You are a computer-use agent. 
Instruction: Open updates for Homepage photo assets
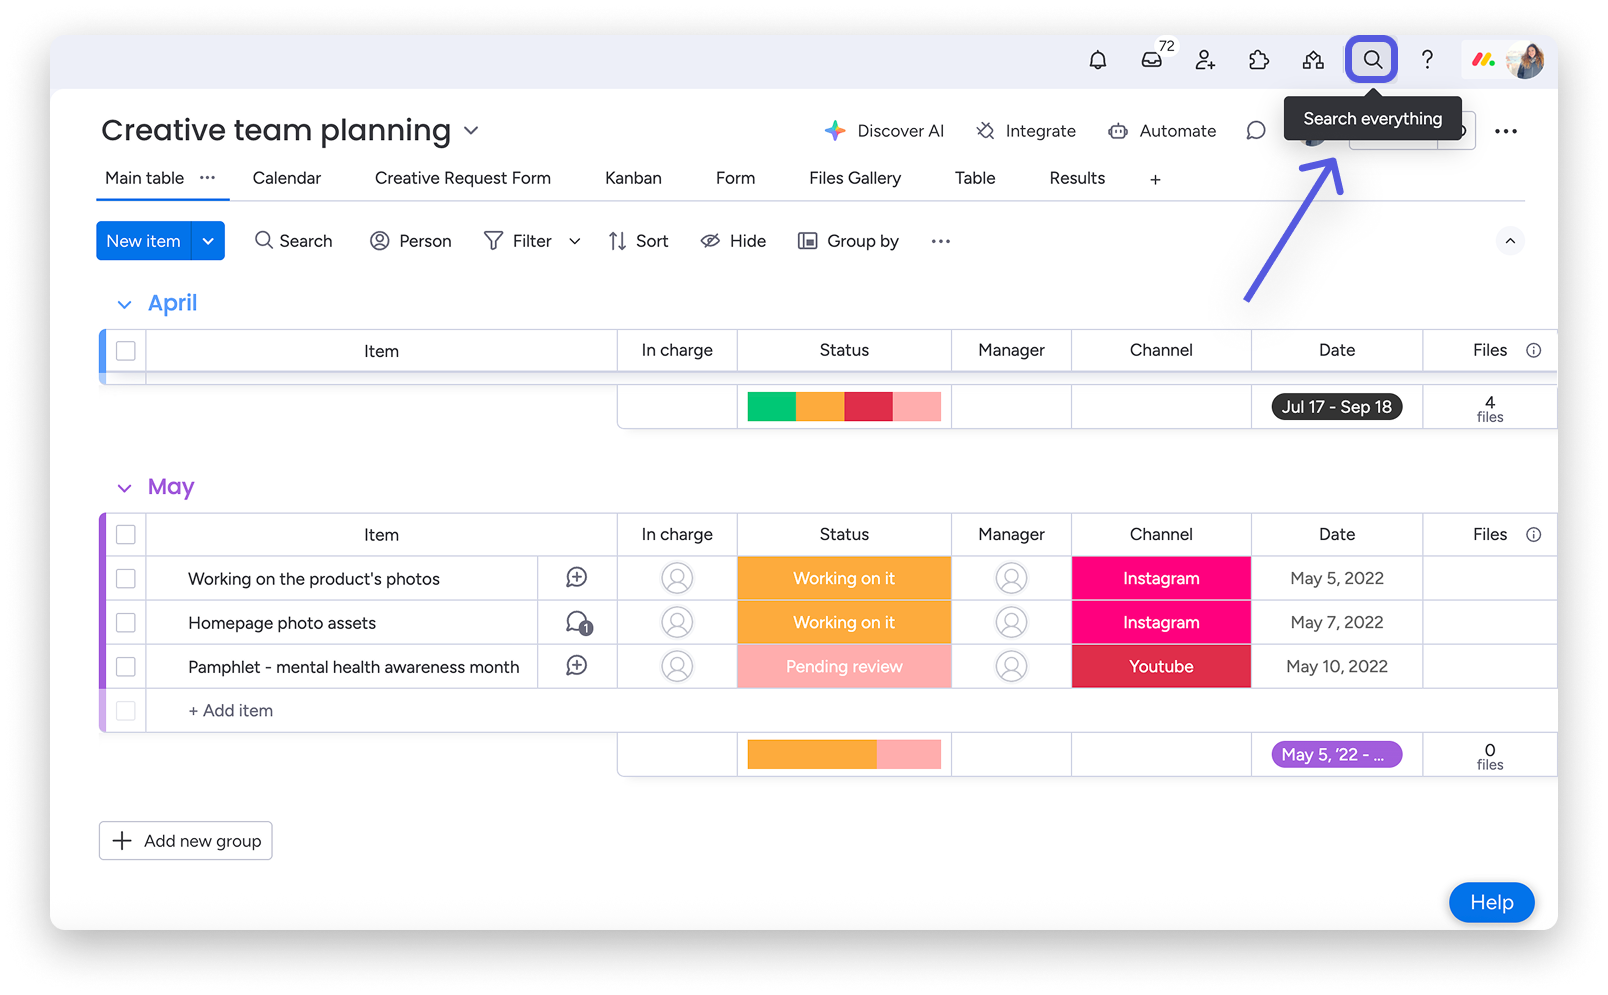[x=579, y=623]
